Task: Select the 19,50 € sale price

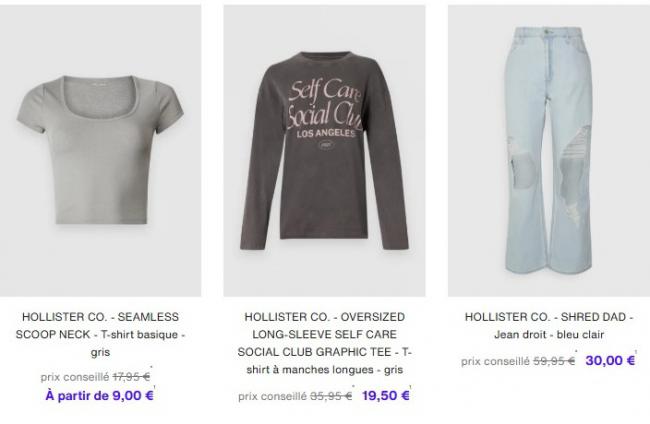Action: [386, 396]
